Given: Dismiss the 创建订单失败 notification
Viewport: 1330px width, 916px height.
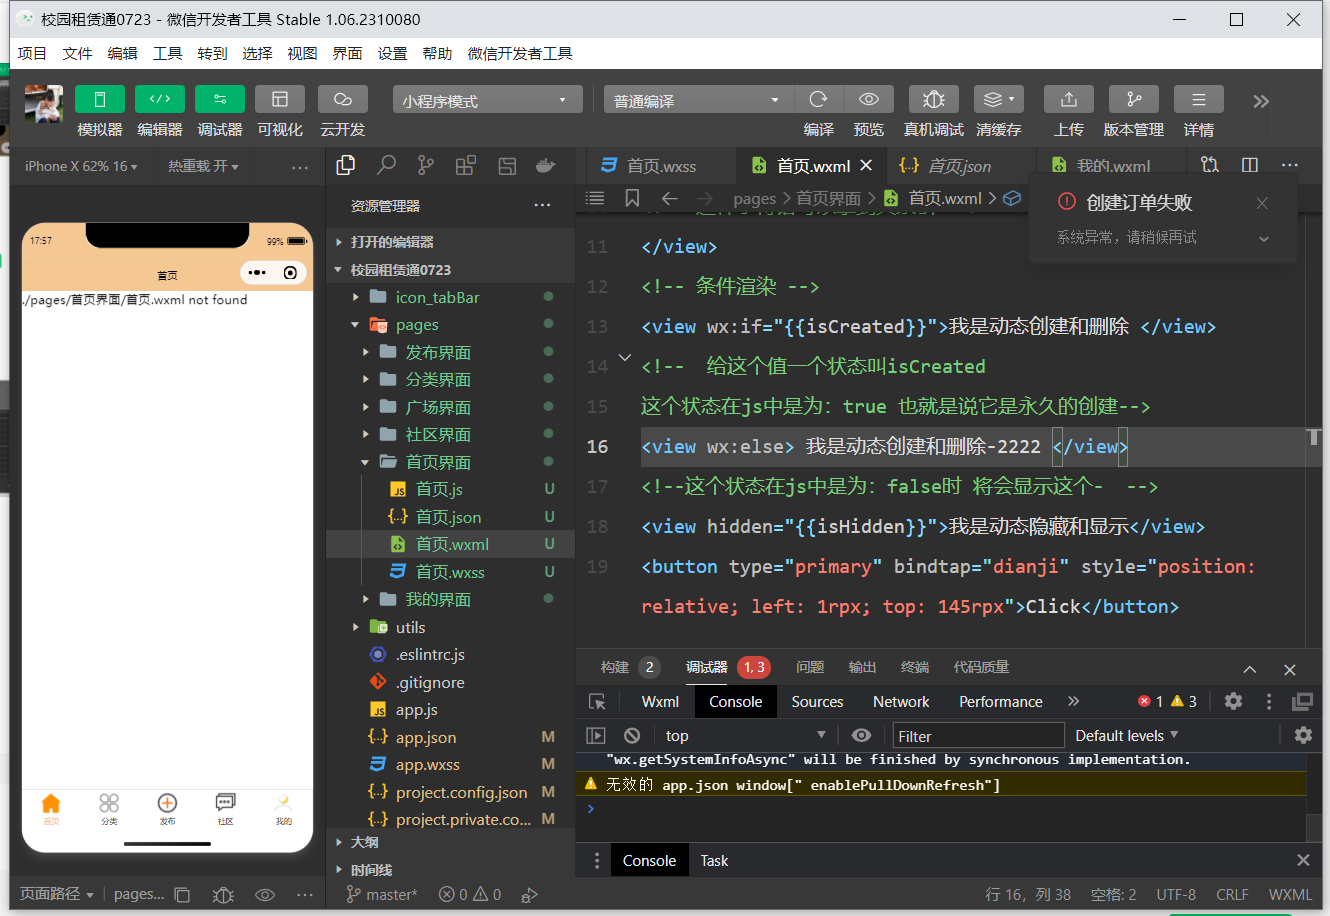Looking at the screenshot, I should 1262,203.
